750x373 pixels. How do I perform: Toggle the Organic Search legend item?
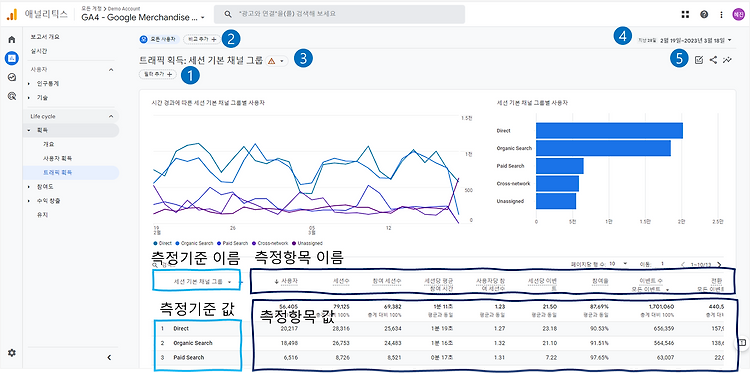tap(194, 243)
